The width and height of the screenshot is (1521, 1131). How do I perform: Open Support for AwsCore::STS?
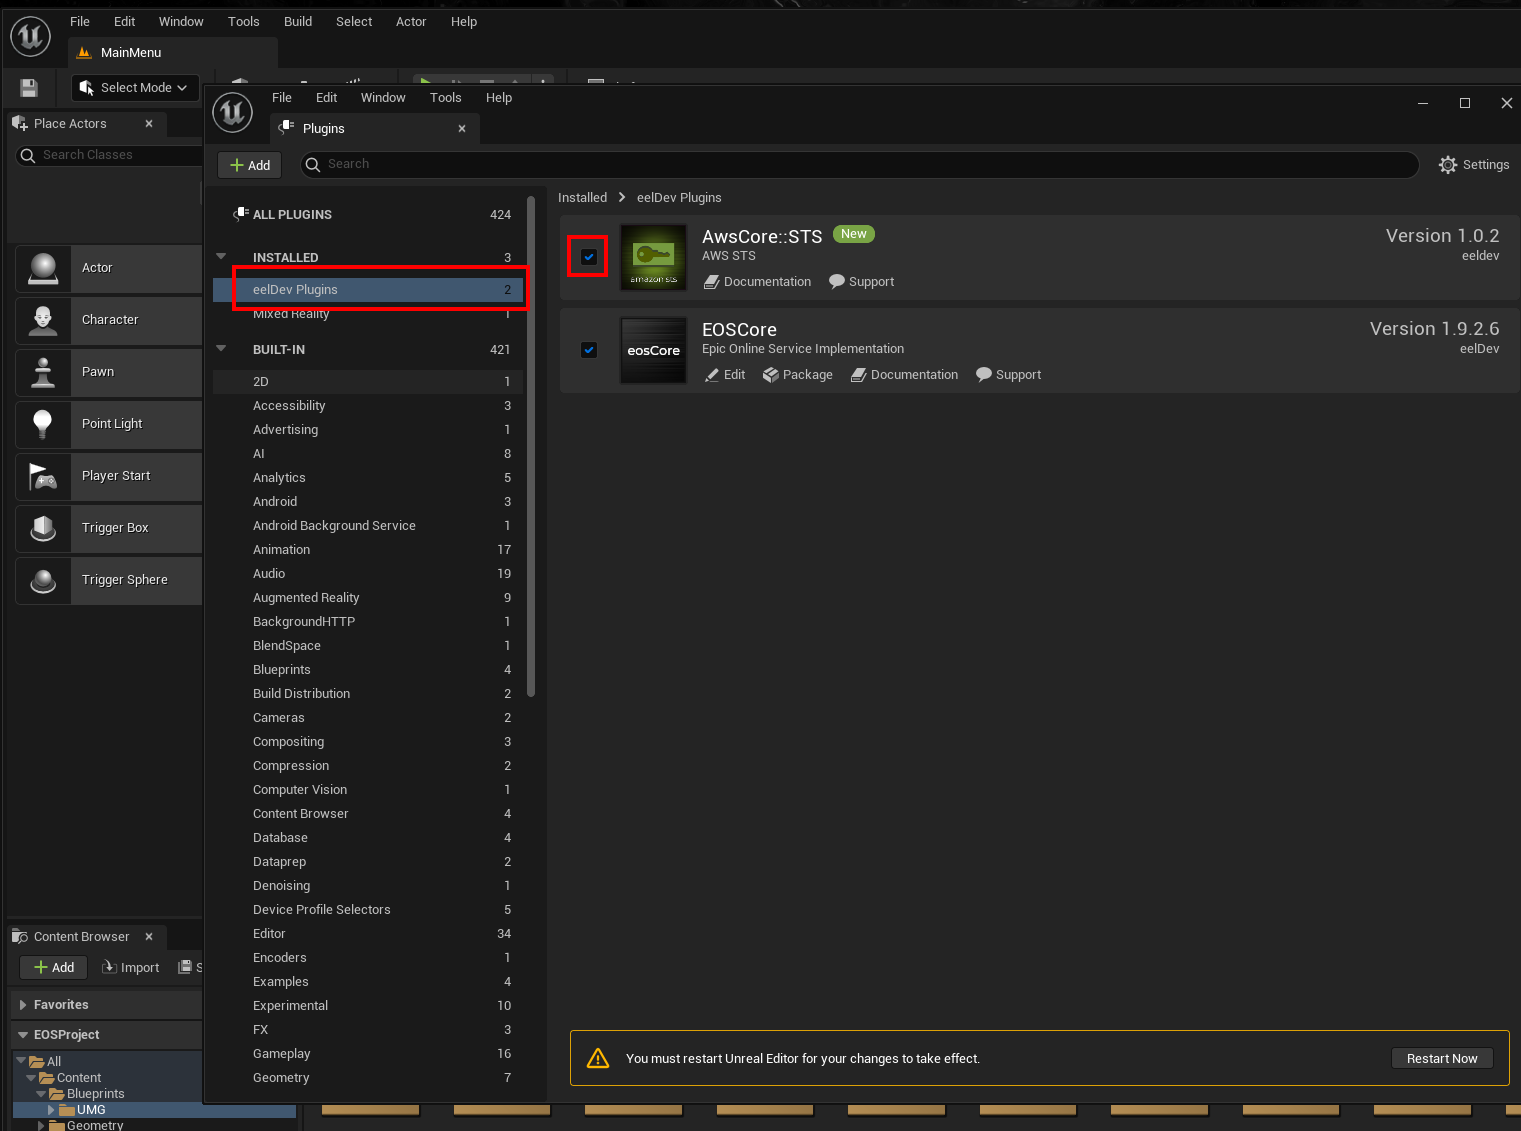coord(861,282)
